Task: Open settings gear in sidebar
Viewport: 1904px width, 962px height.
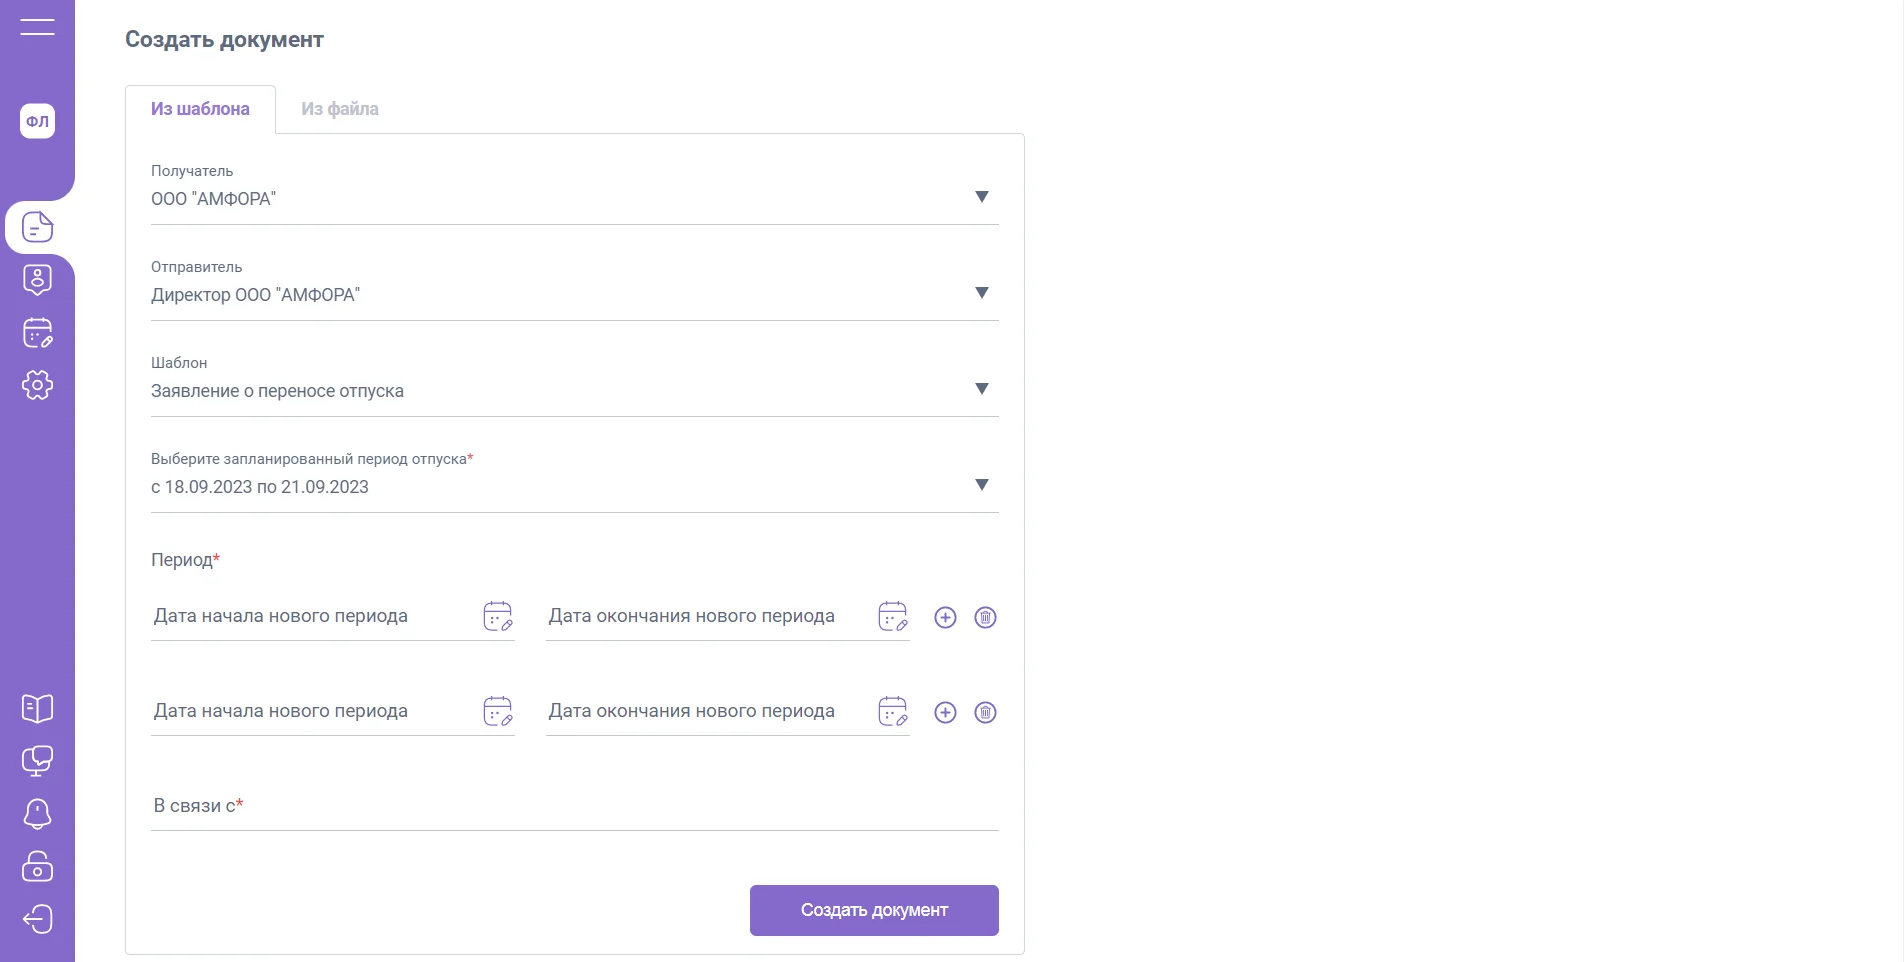Action: (37, 385)
